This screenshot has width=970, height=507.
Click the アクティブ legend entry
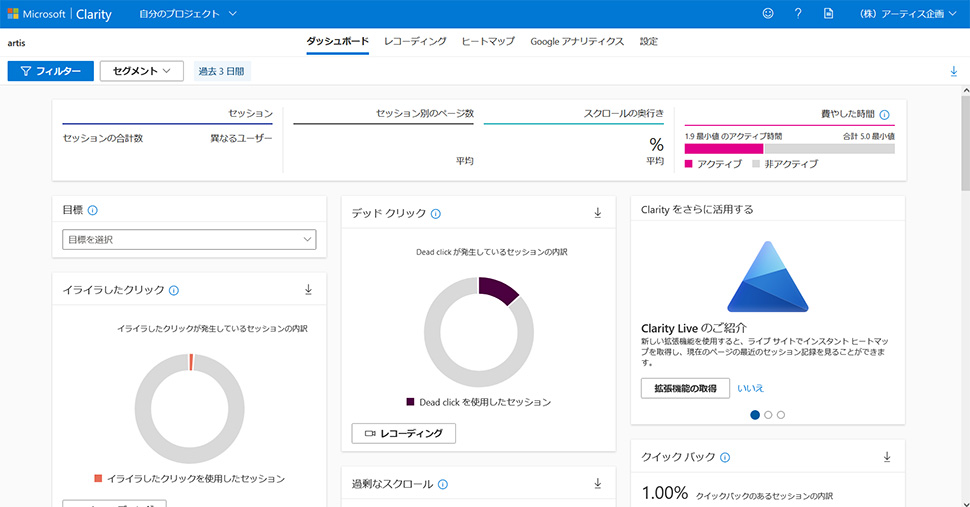pos(713,164)
